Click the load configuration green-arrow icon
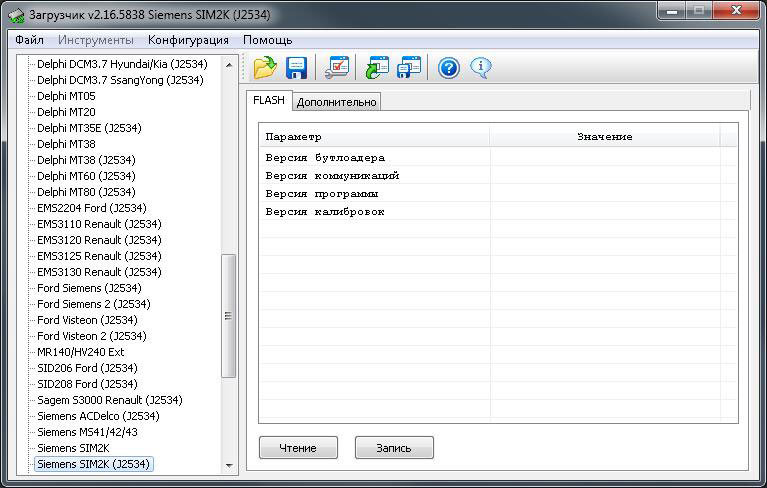 click(377, 68)
